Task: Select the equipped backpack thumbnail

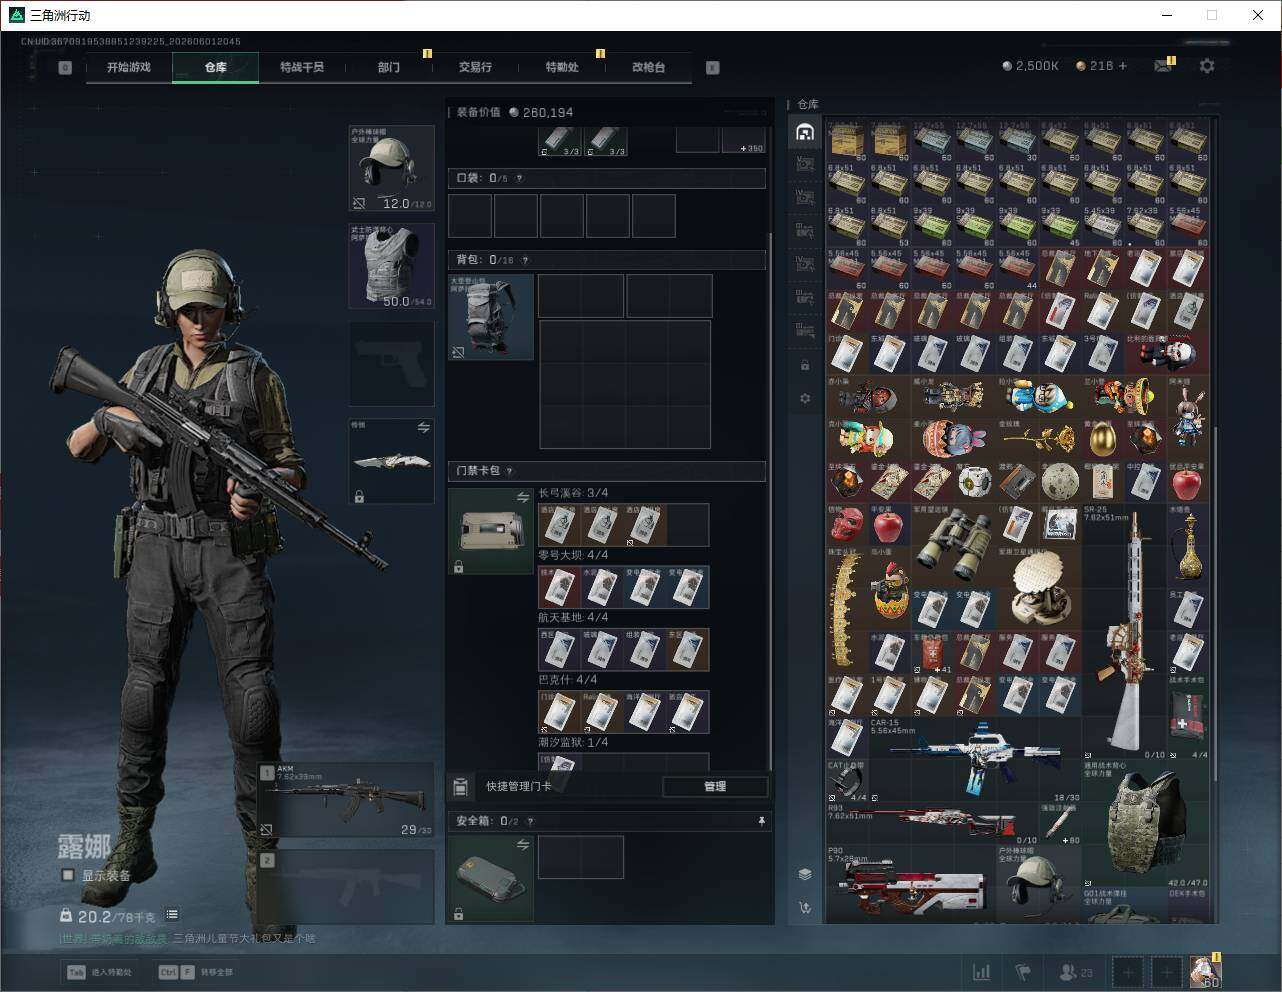Action: (491, 317)
